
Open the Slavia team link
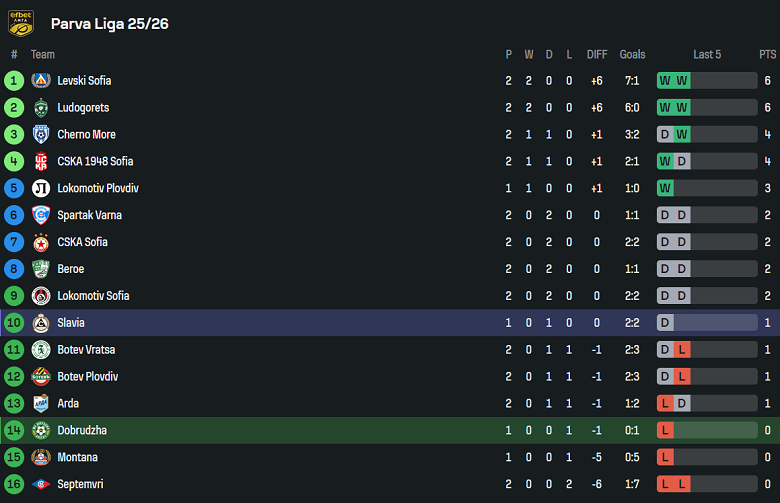pos(71,323)
